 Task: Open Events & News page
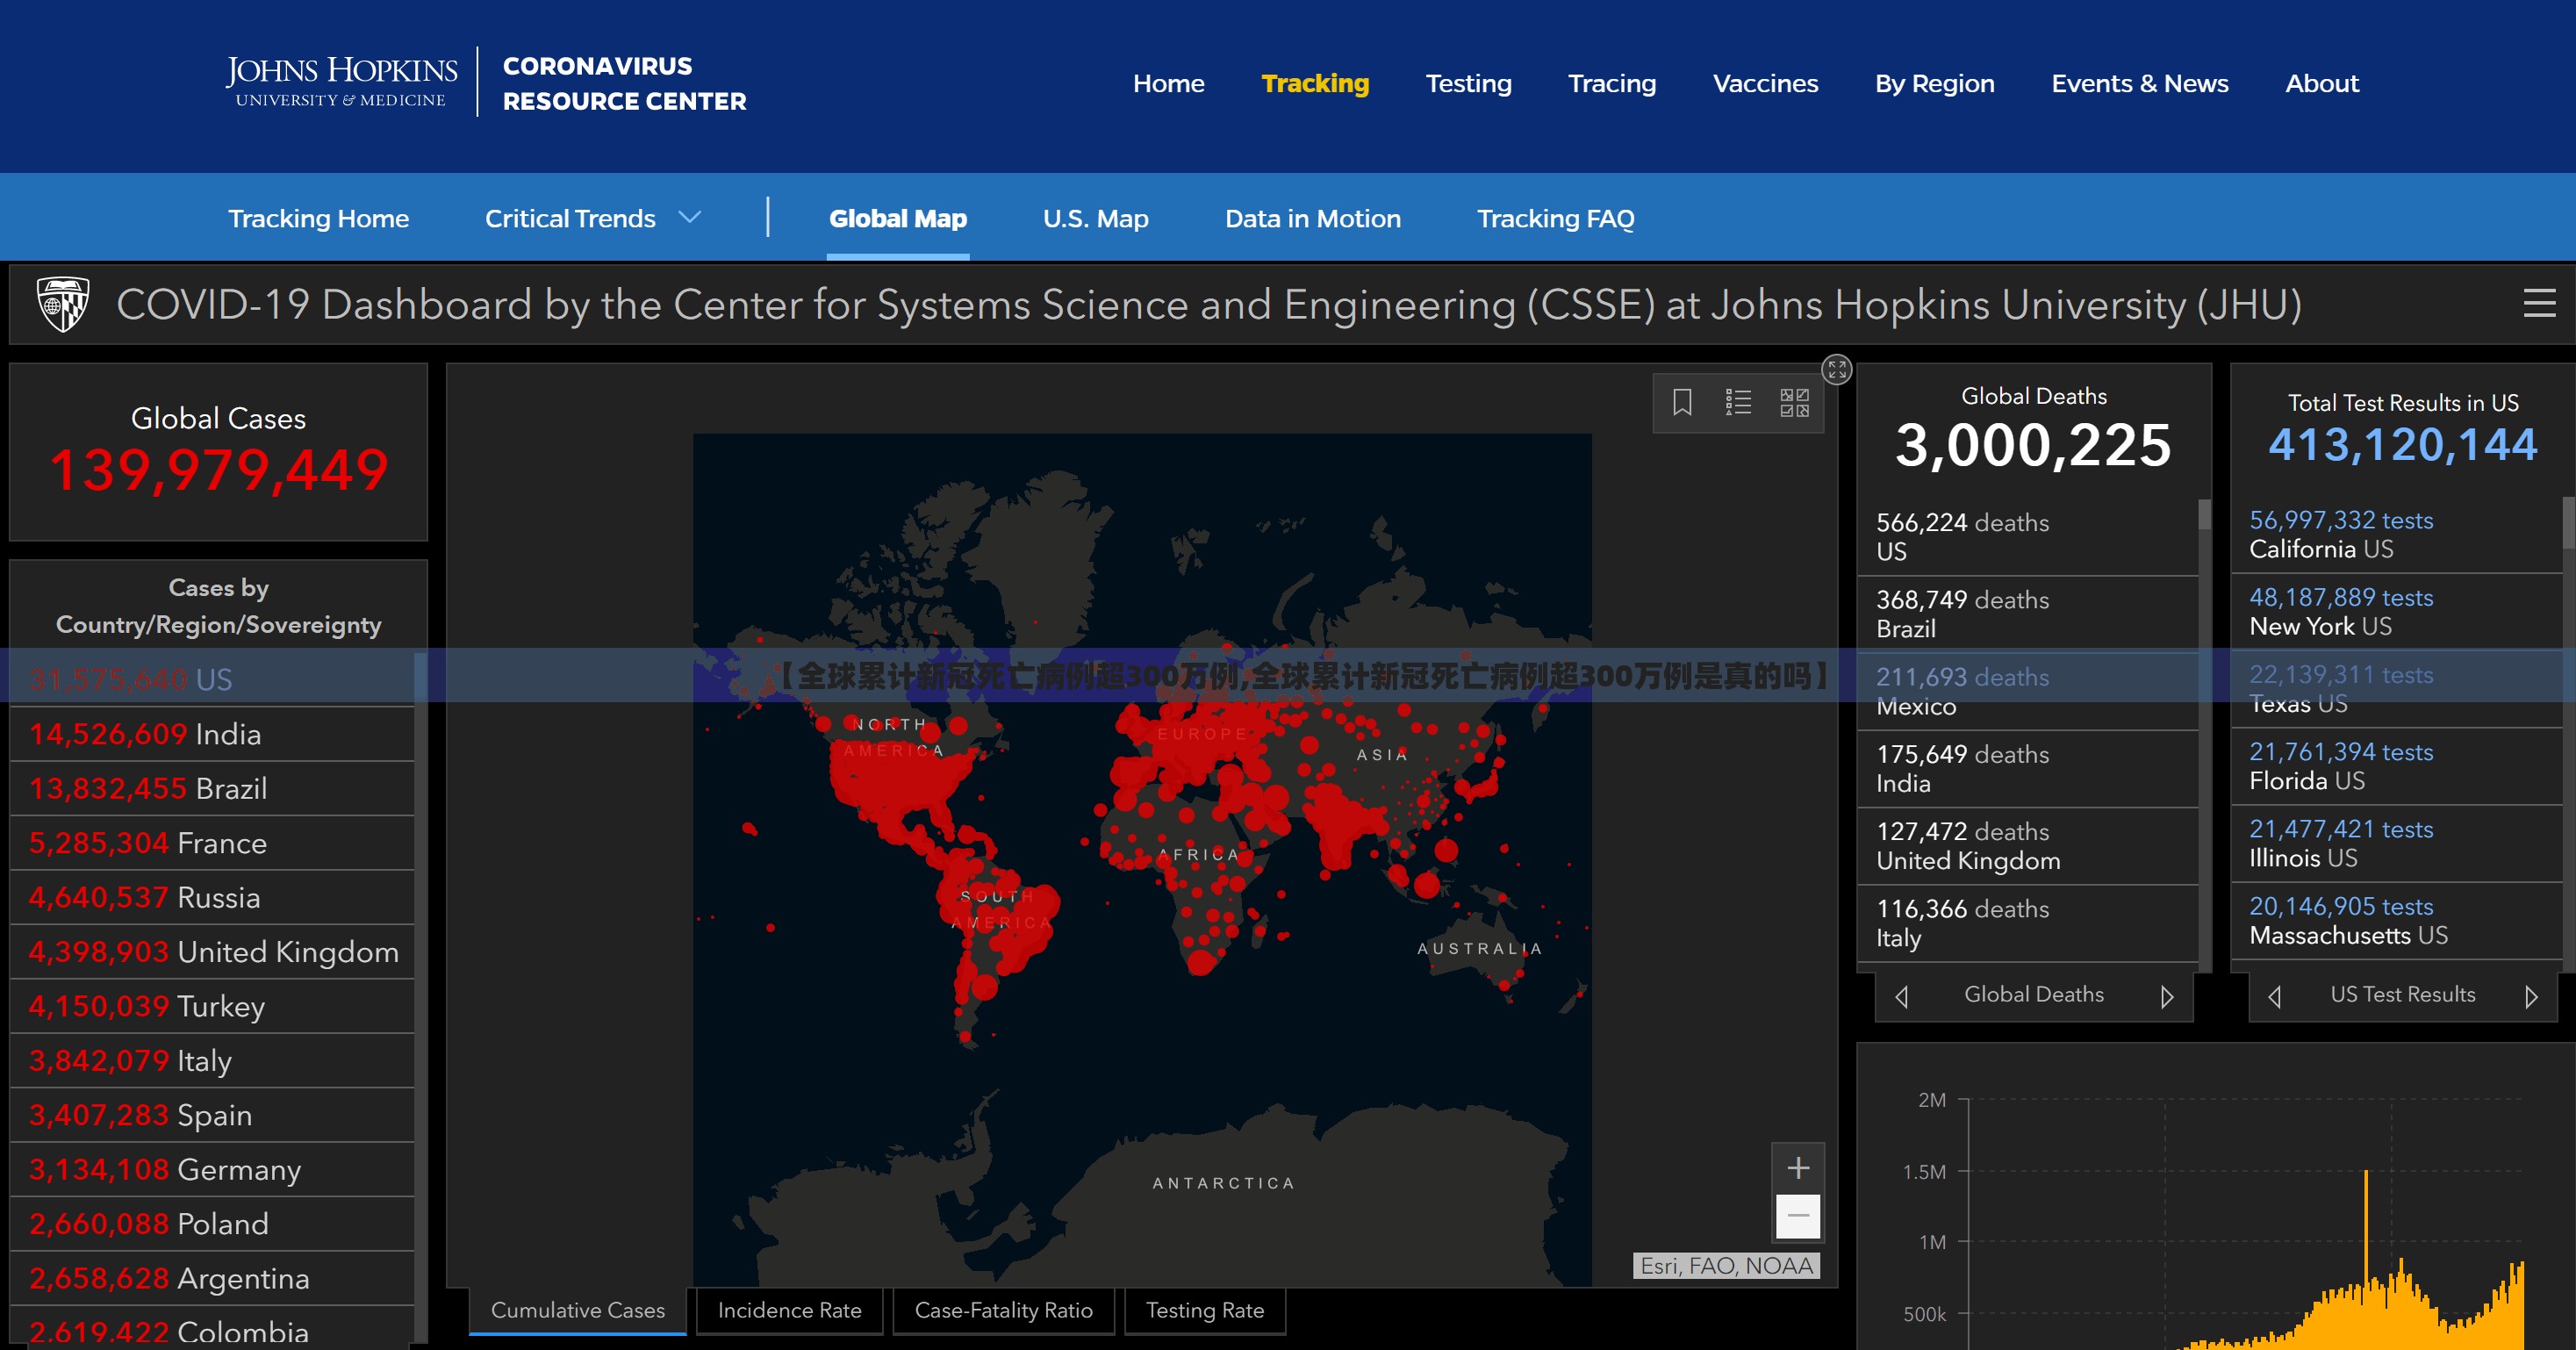(2140, 83)
